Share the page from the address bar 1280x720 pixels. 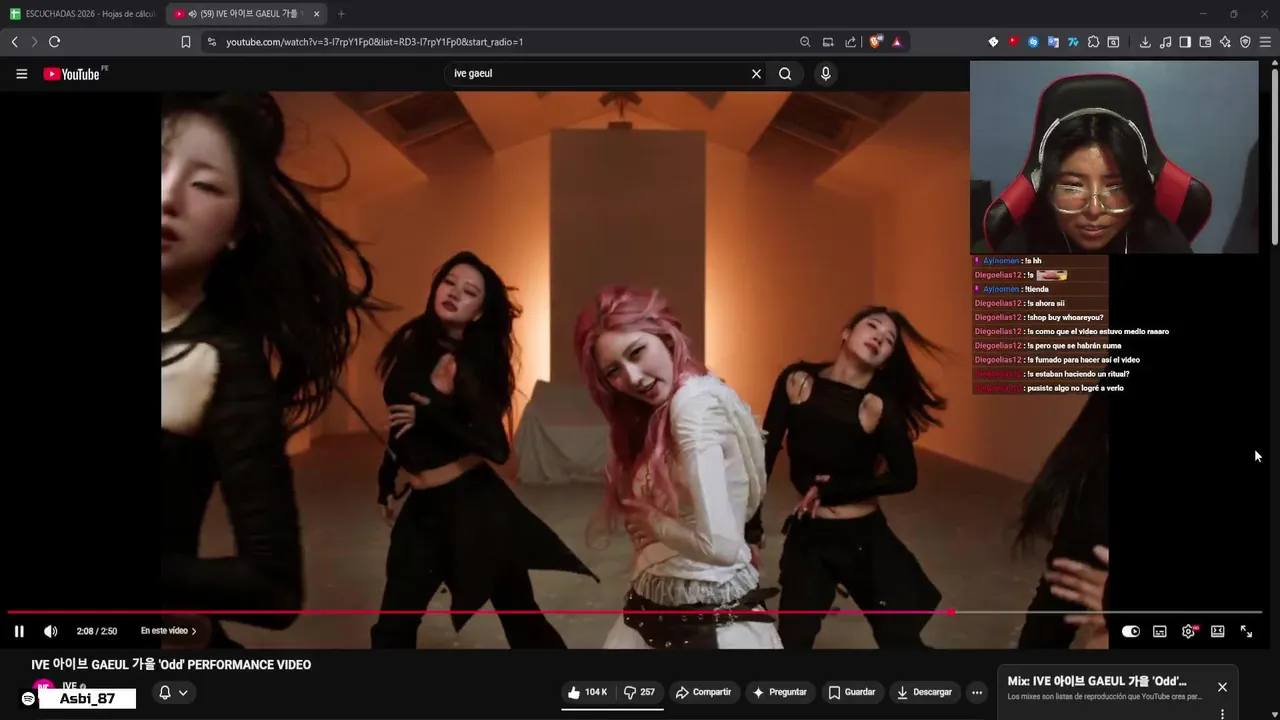pyautogui.click(x=851, y=42)
